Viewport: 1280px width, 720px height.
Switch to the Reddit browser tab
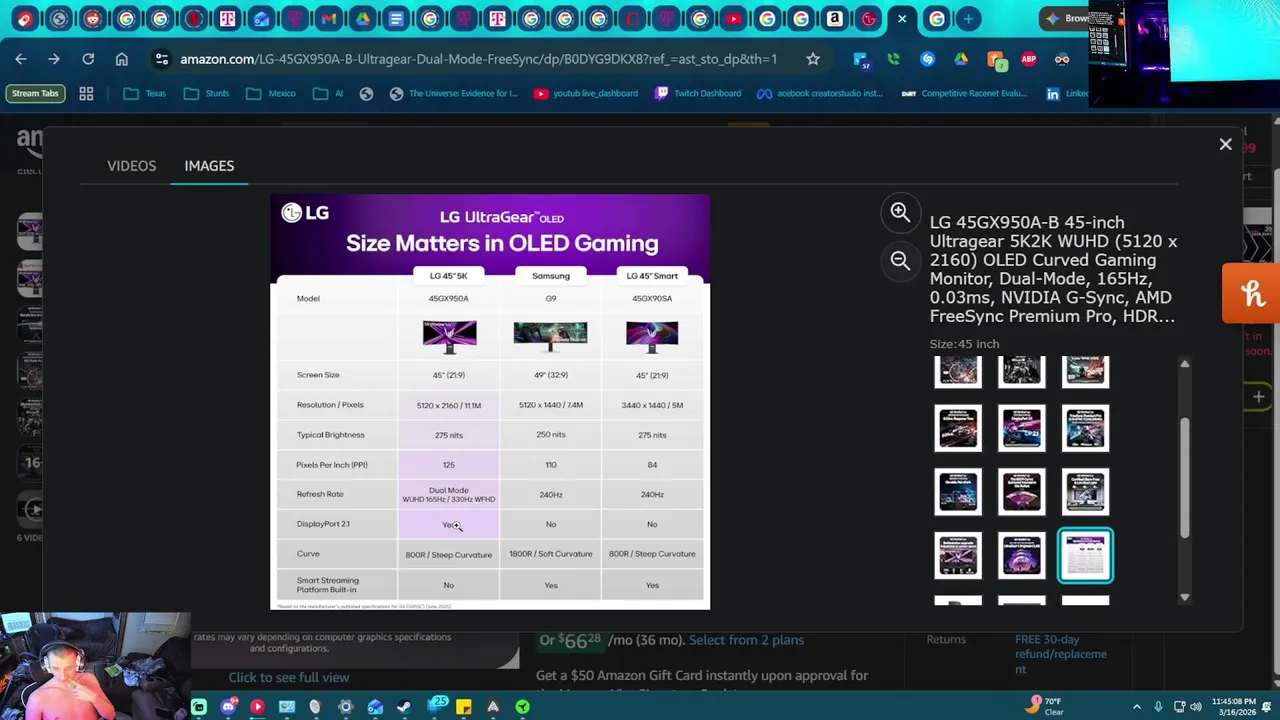point(92,18)
